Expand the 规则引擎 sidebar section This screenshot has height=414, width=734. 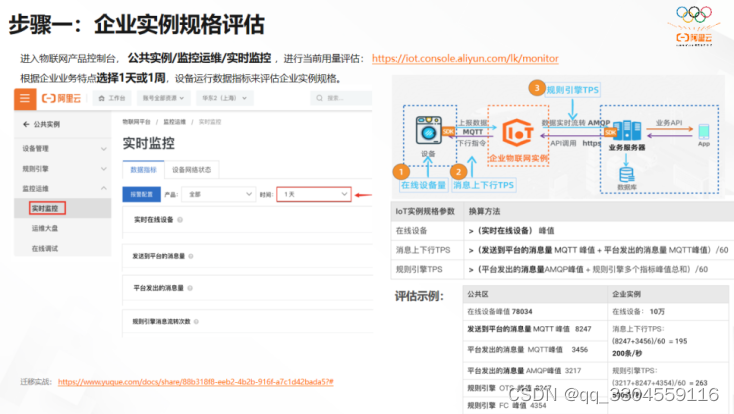coord(63,169)
